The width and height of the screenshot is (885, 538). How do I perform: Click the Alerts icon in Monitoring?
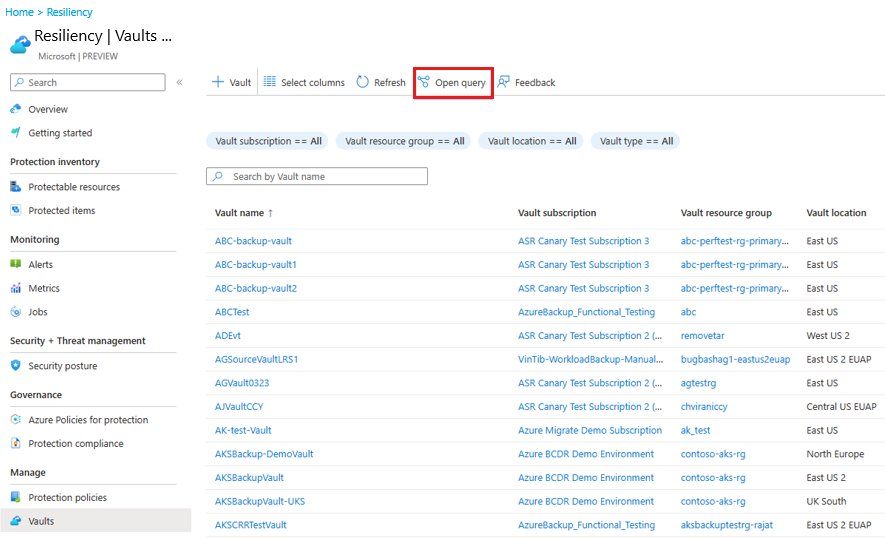(16, 264)
